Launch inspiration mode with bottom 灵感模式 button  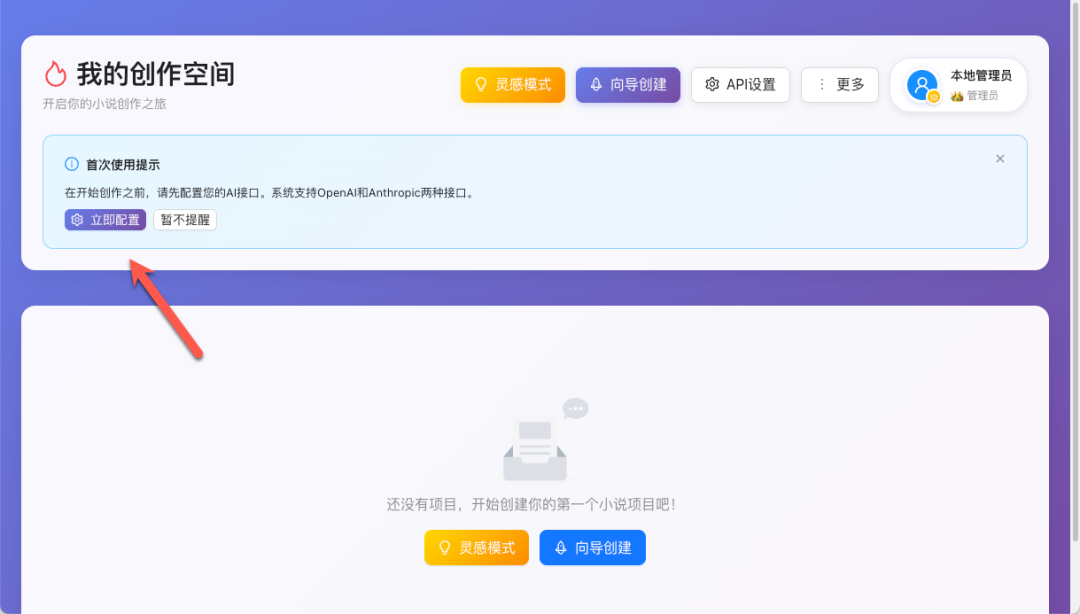(476, 547)
